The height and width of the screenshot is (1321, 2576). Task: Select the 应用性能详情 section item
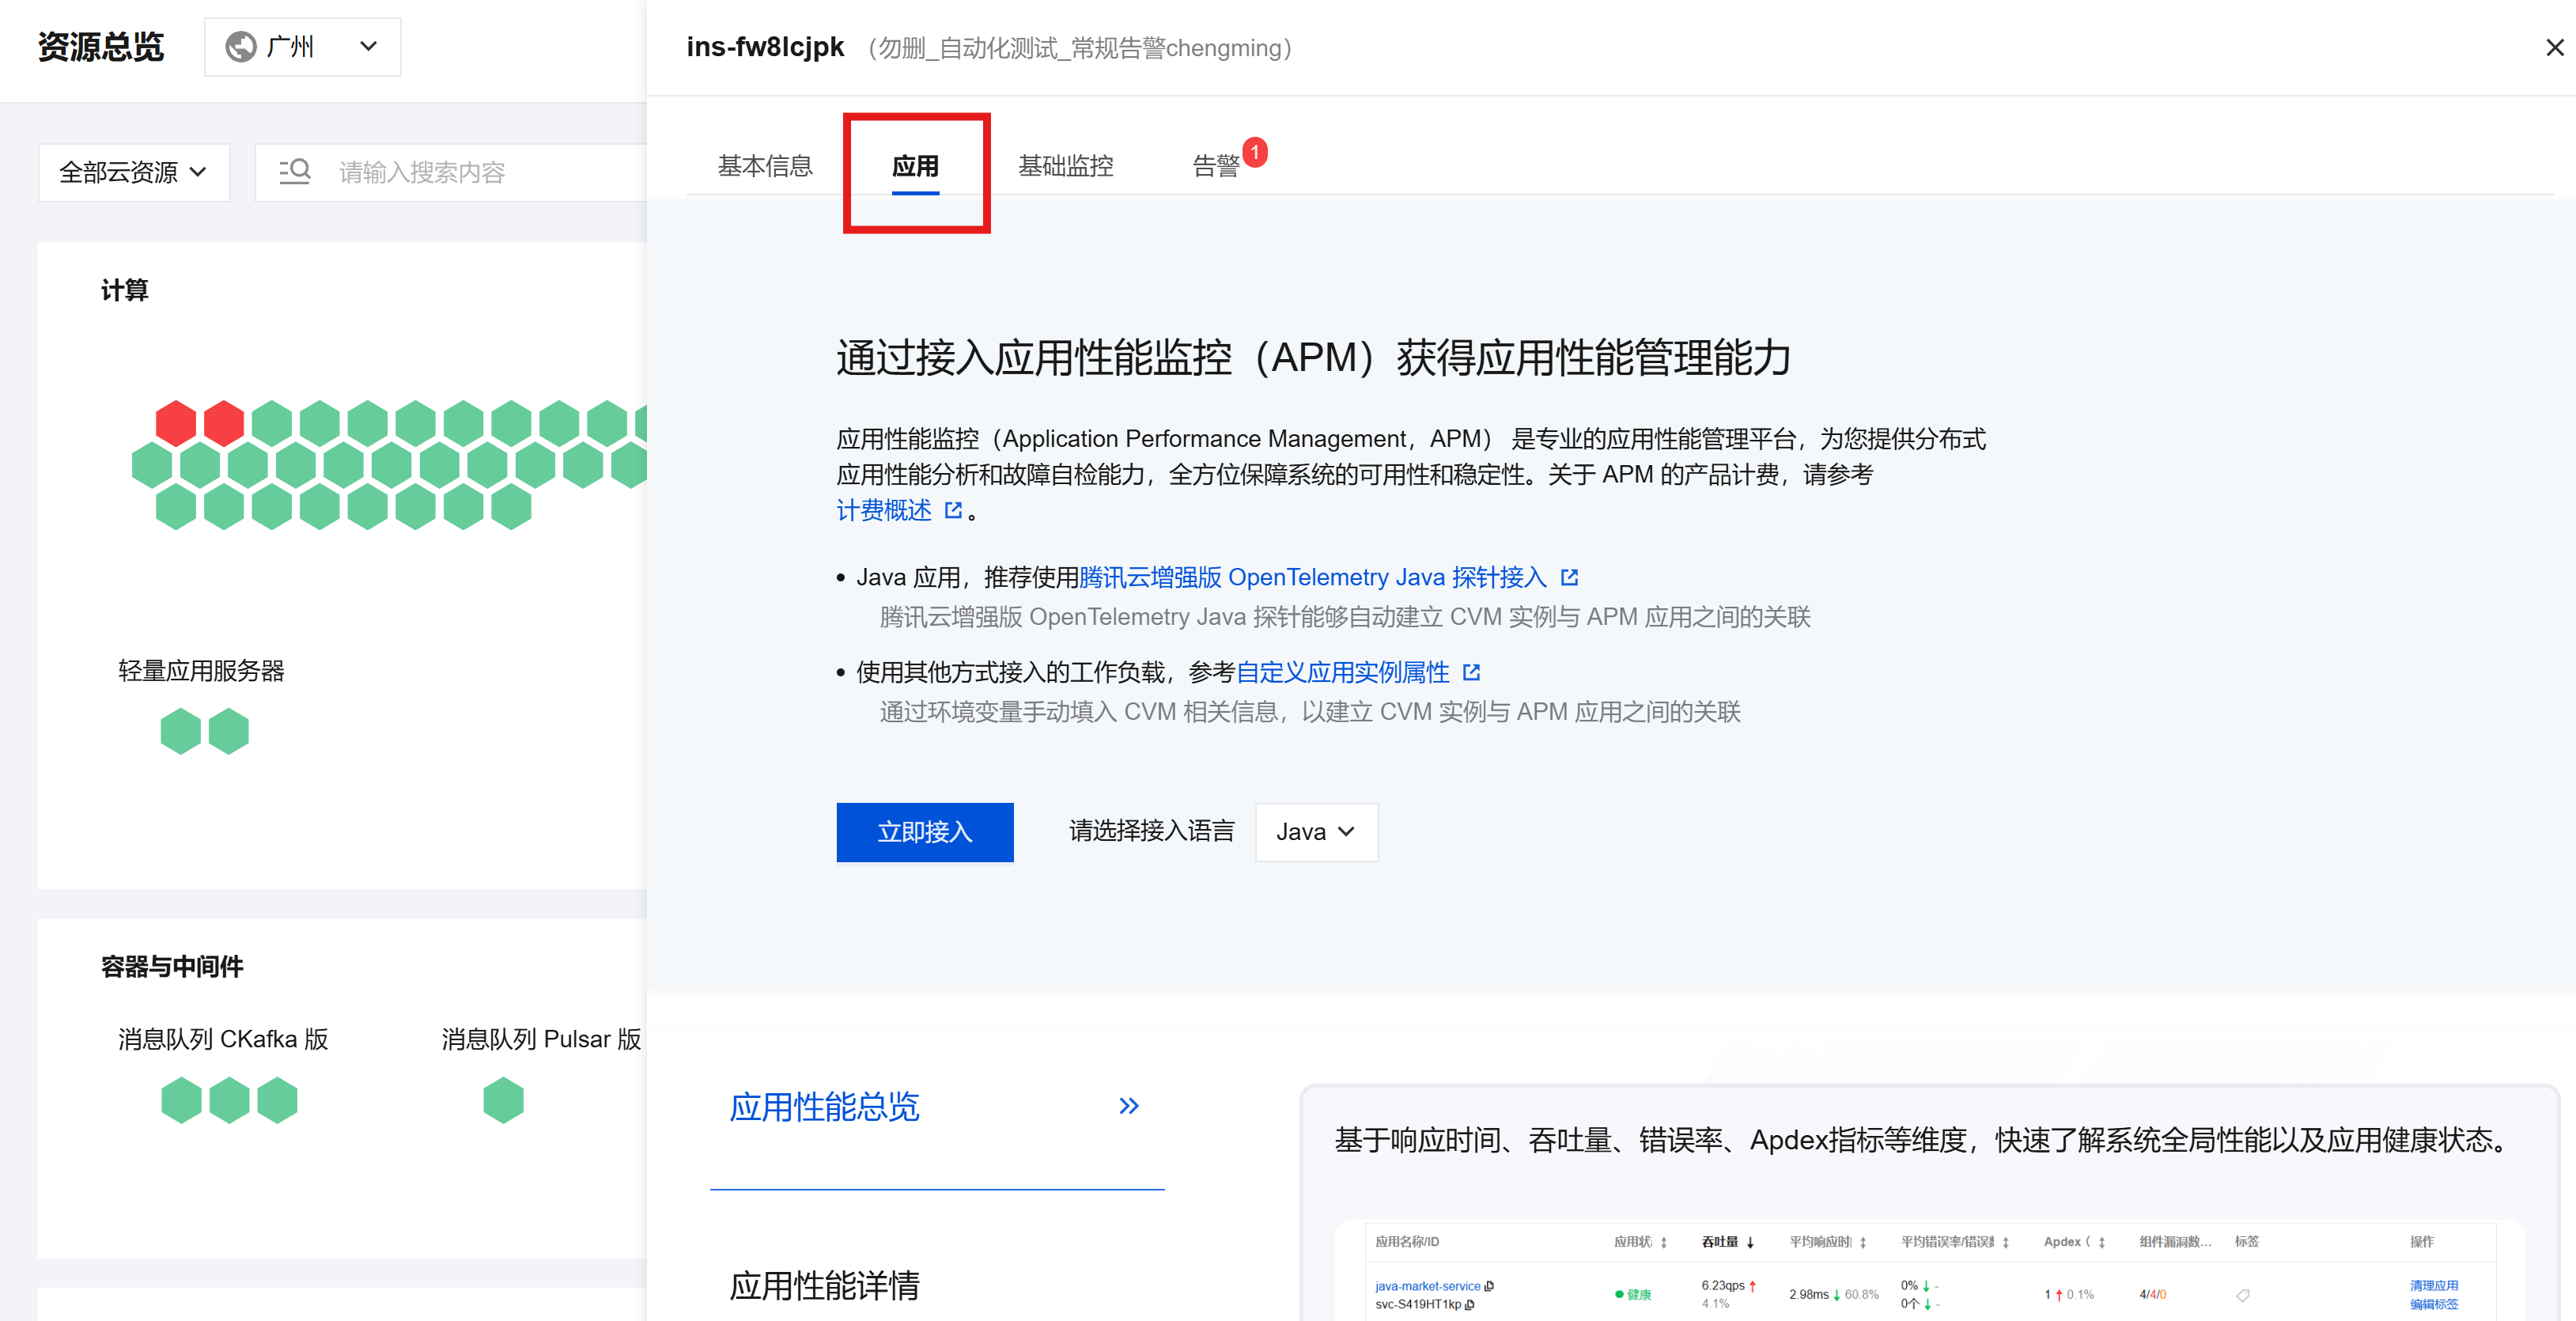[x=824, y=1285]
